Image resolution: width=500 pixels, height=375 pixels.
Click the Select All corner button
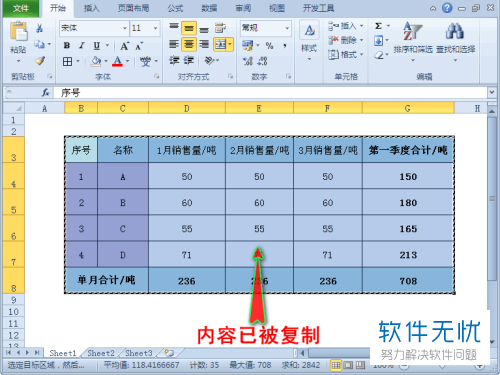pyautogui.click(x=14, y=108)
